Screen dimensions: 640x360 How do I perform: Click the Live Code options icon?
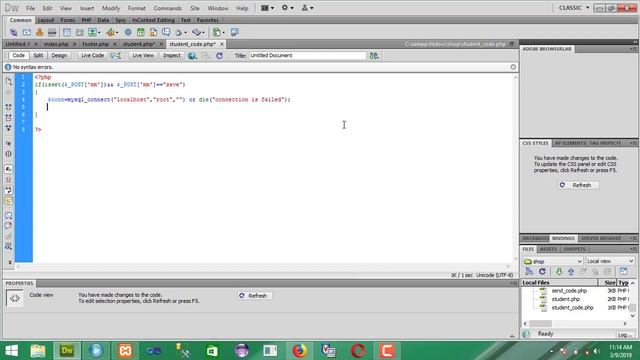pos(116,56)
